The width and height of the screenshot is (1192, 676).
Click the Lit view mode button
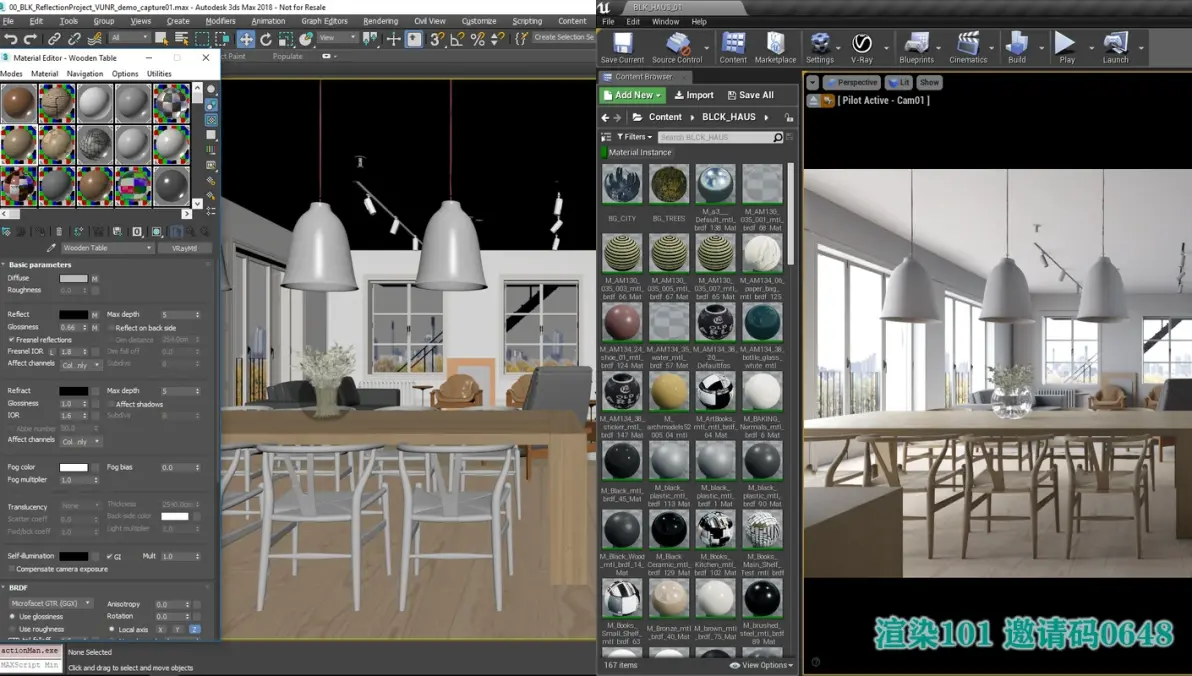(x=899, y=82)
